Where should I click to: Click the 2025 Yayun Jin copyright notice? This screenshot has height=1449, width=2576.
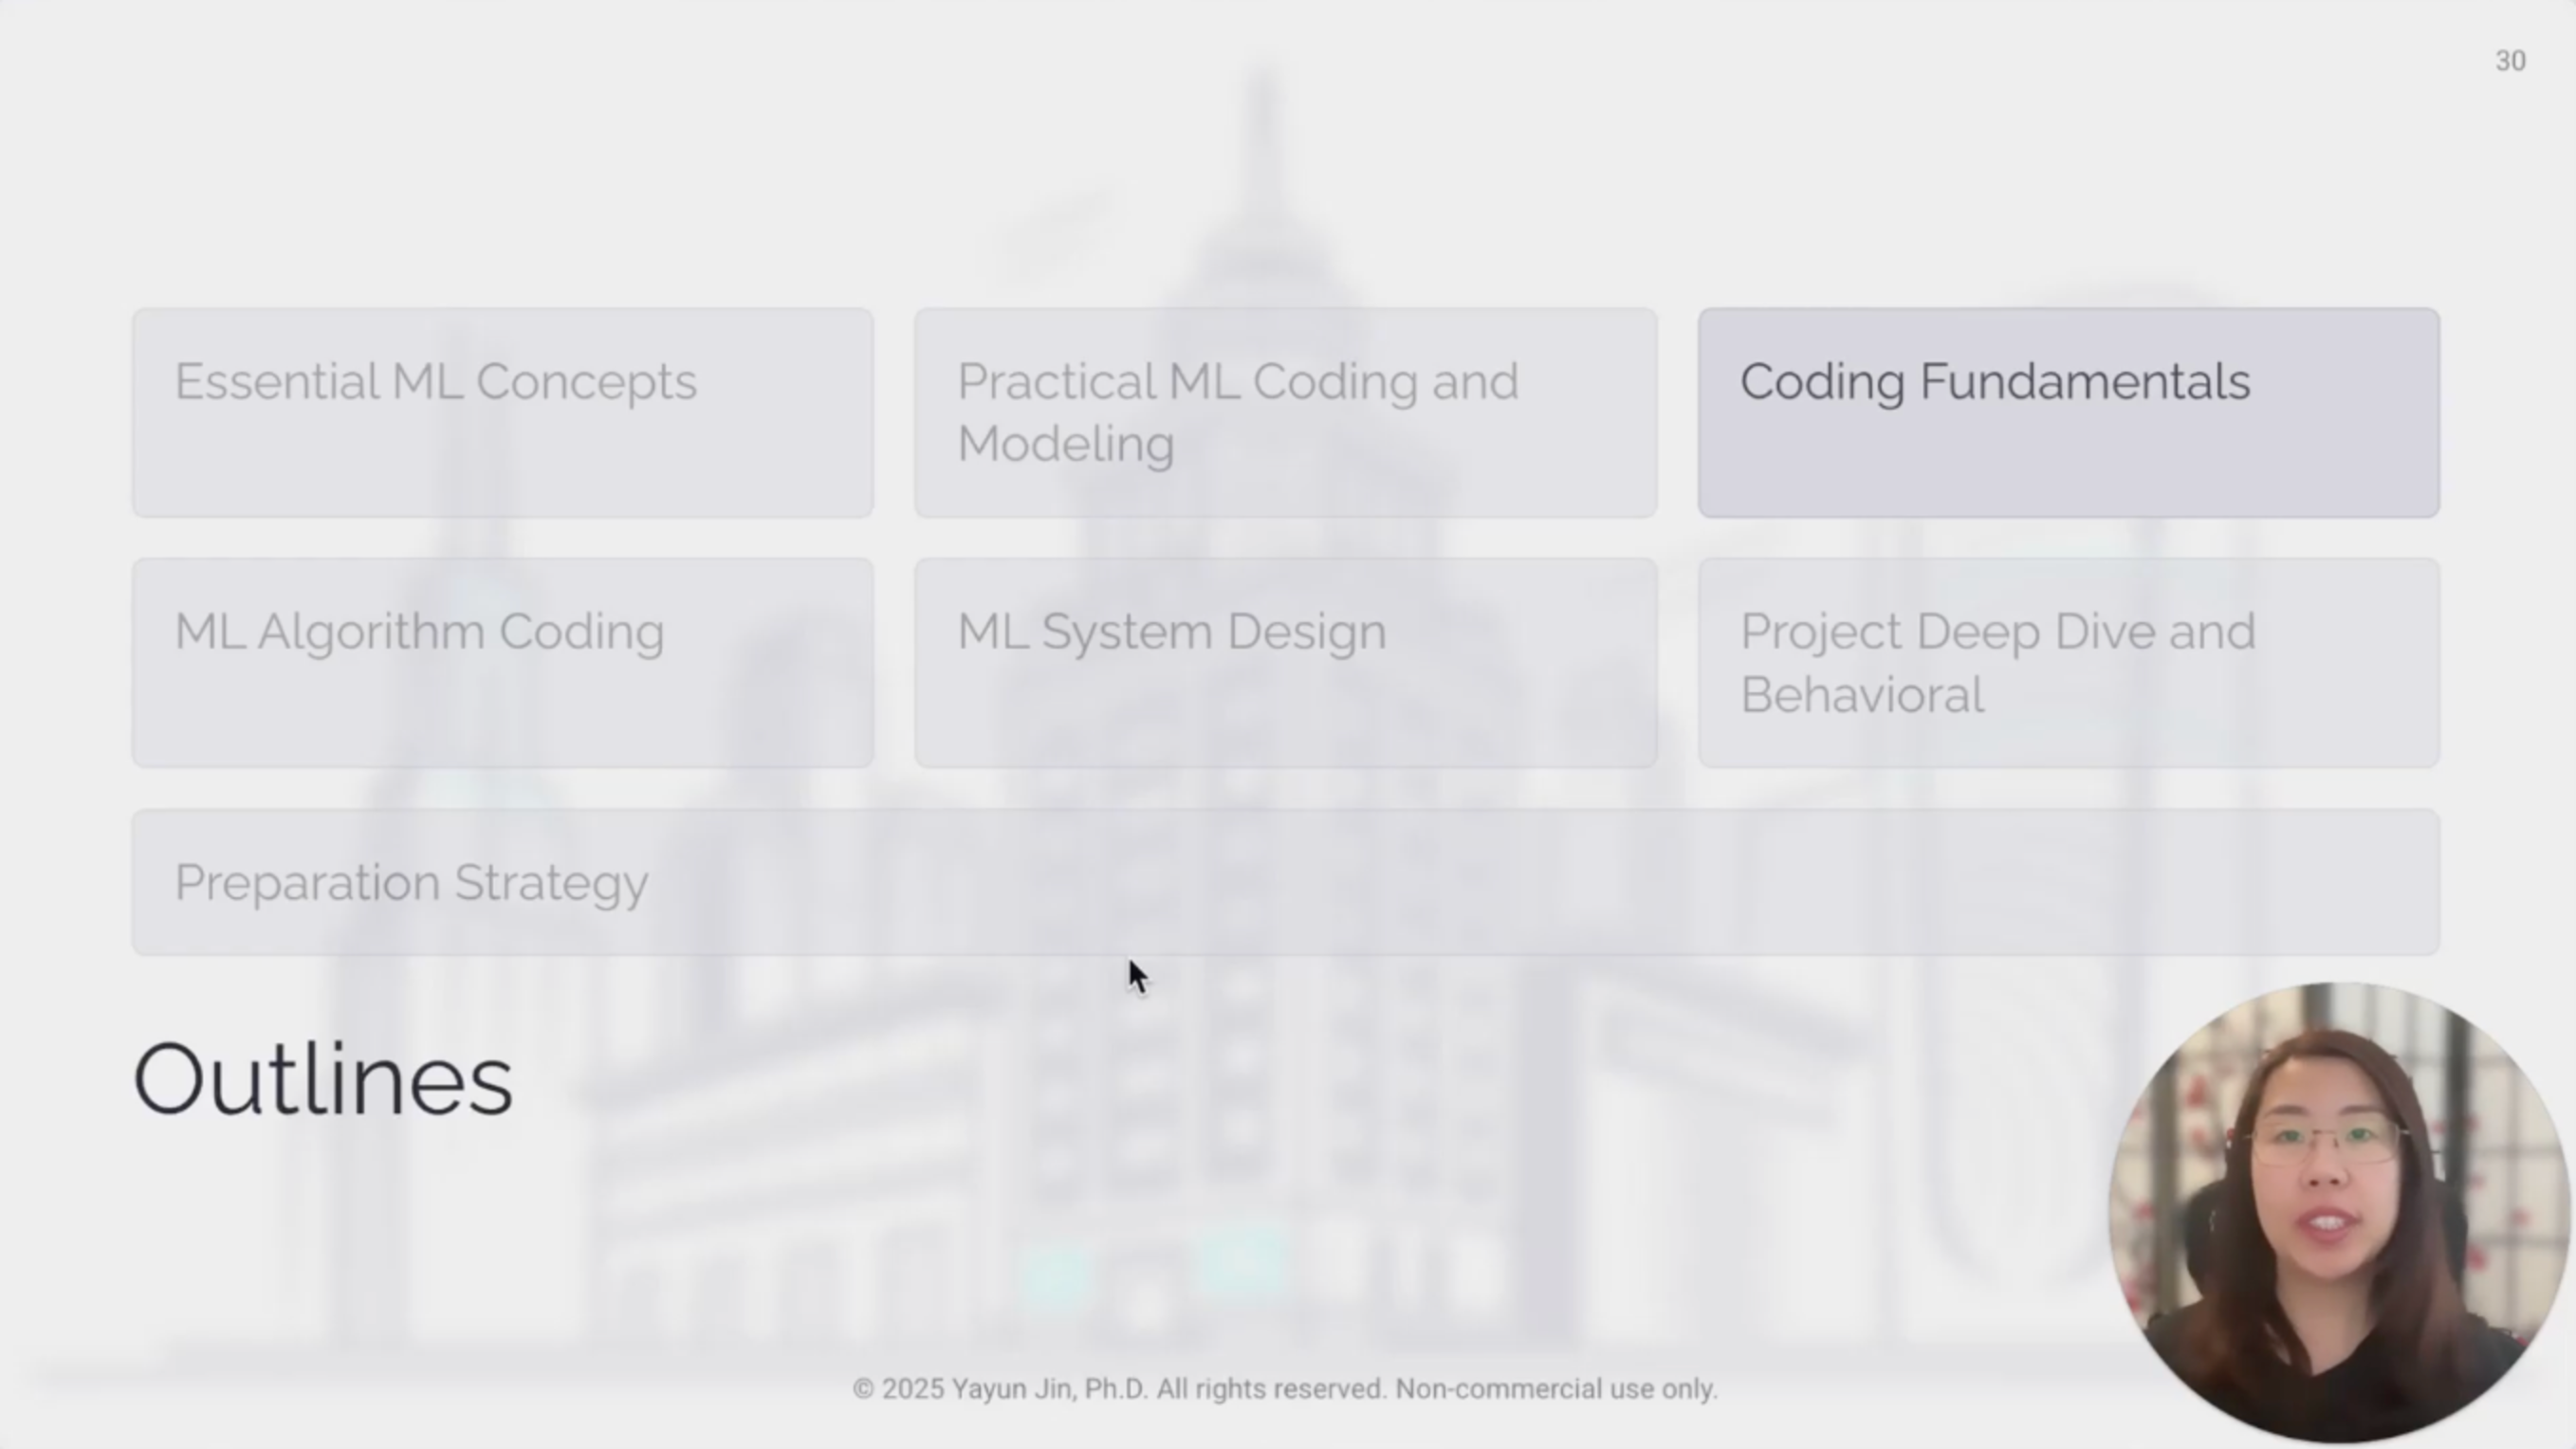click(1285, 1389)
